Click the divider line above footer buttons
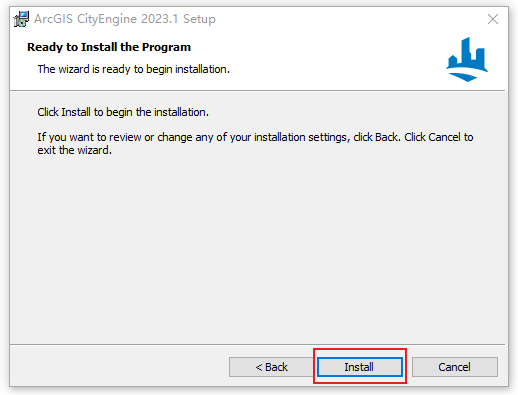 coord(257,344)
